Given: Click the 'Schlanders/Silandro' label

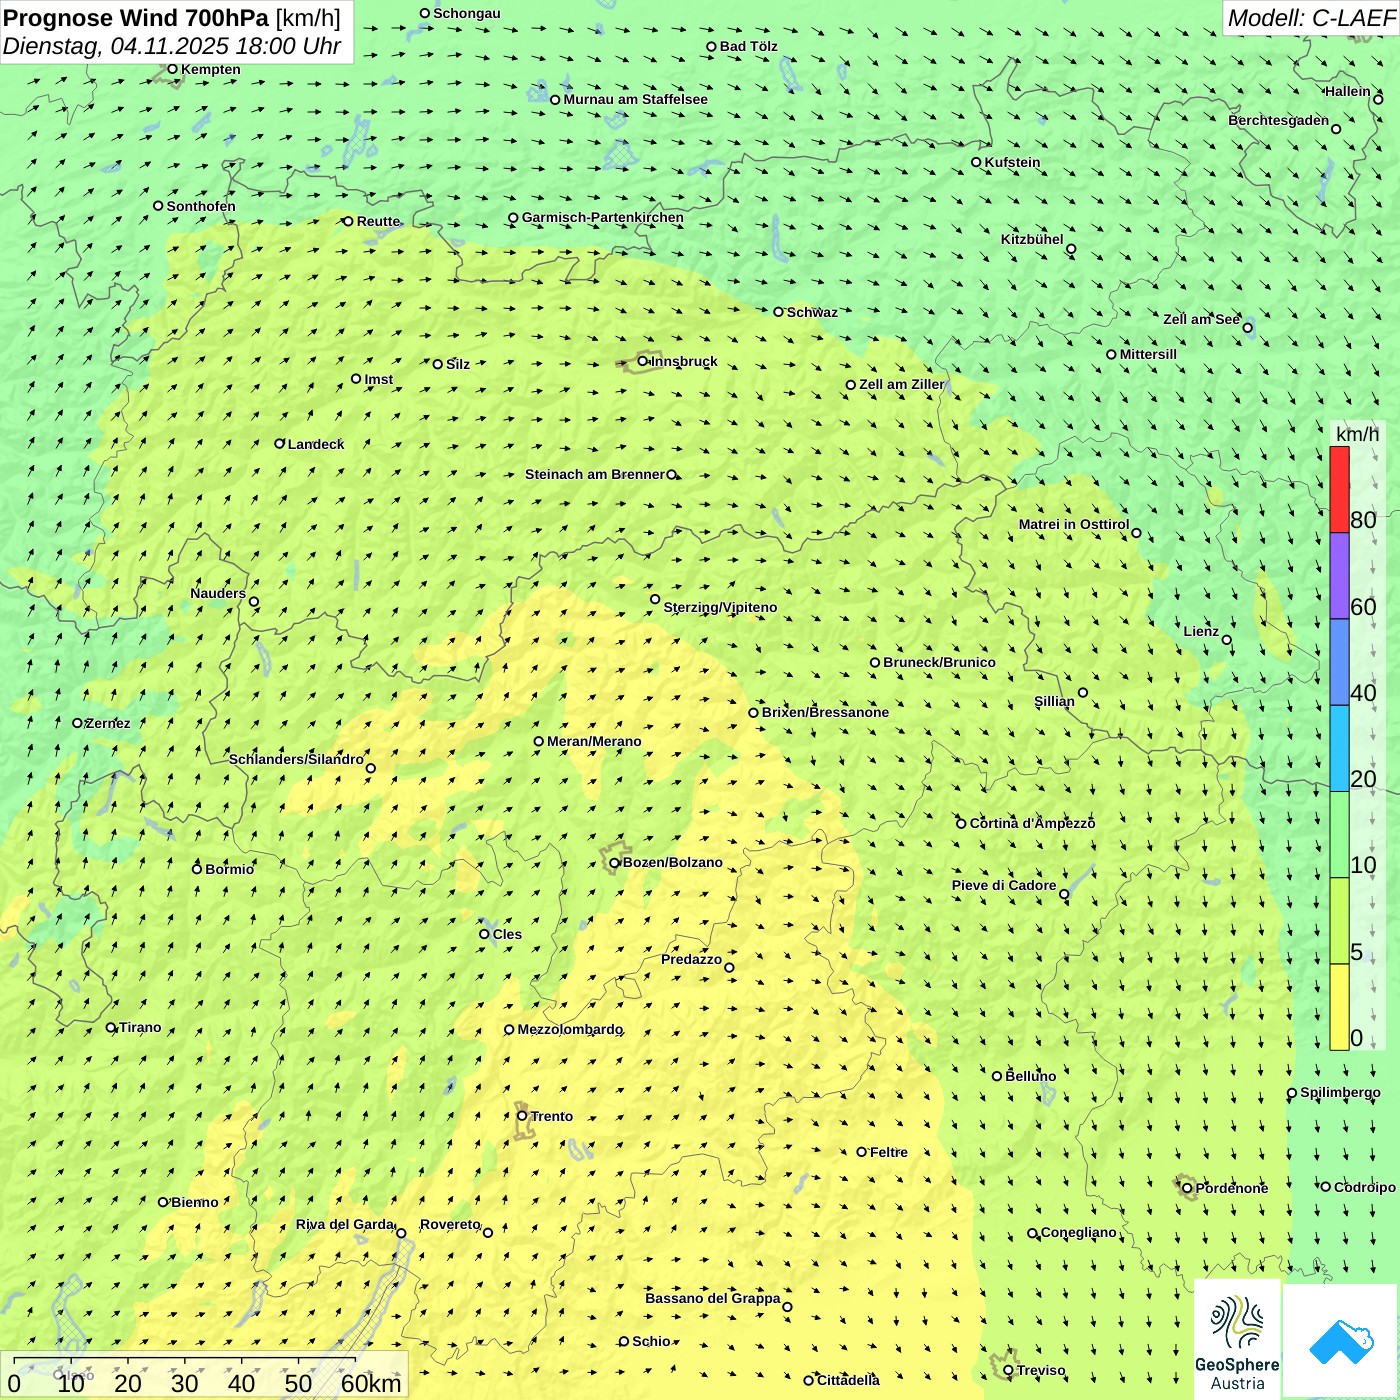Looking at the screenshot, I should pyautogui.click(x=296, y=759).
